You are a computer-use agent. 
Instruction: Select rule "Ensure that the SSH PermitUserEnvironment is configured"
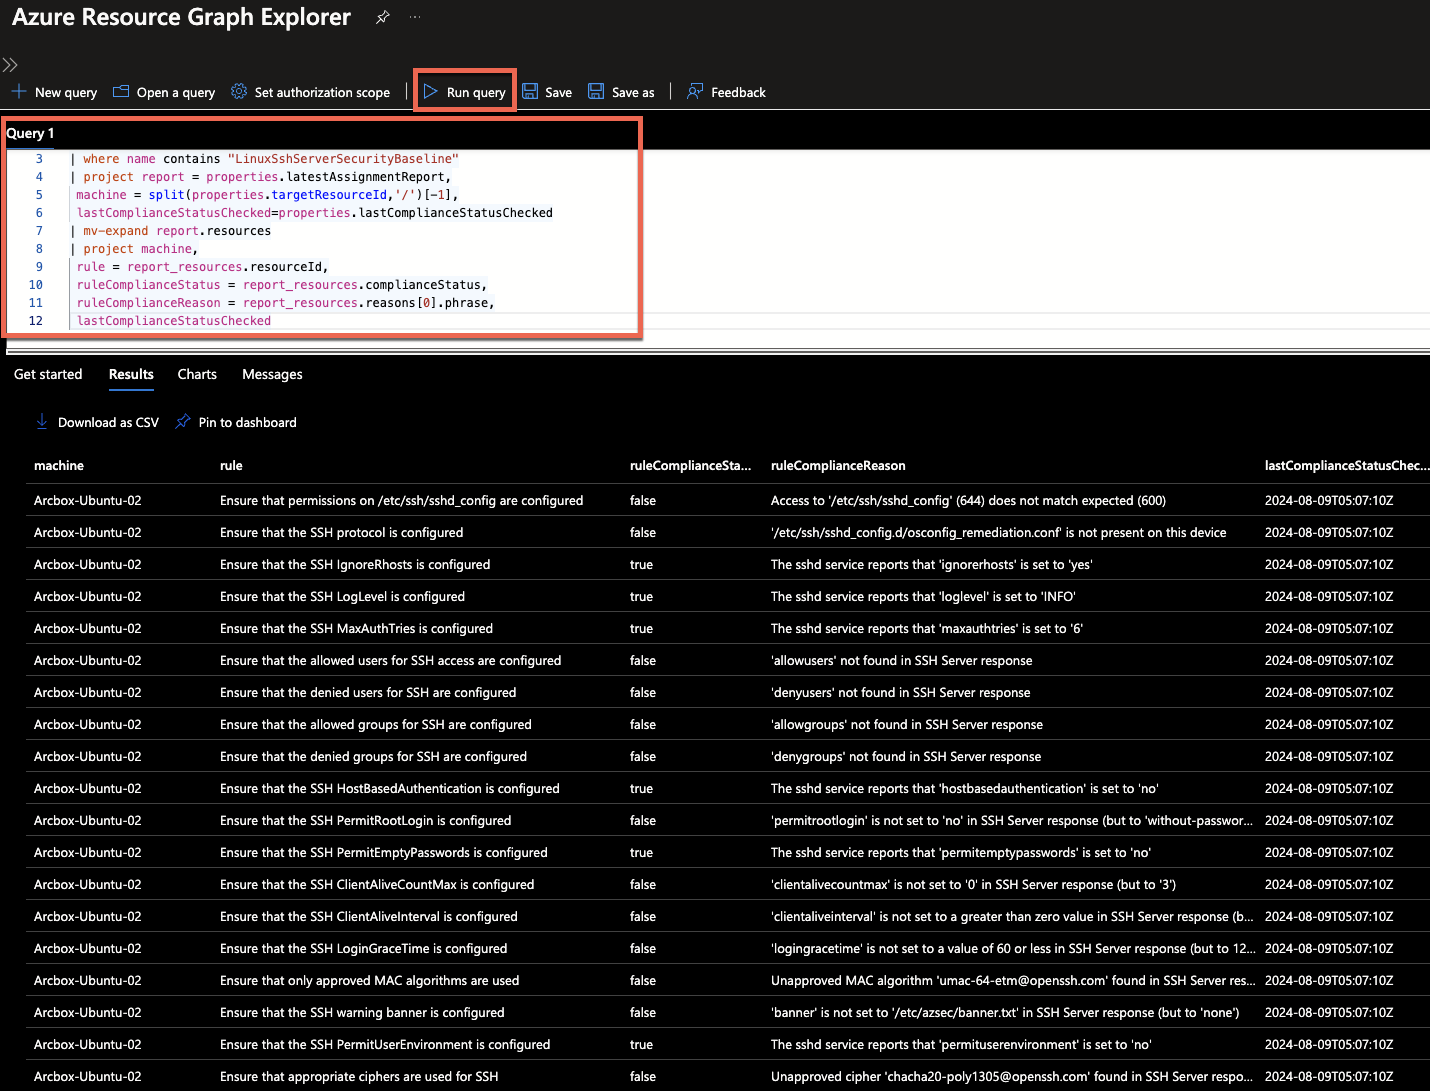coord(385,1045)
